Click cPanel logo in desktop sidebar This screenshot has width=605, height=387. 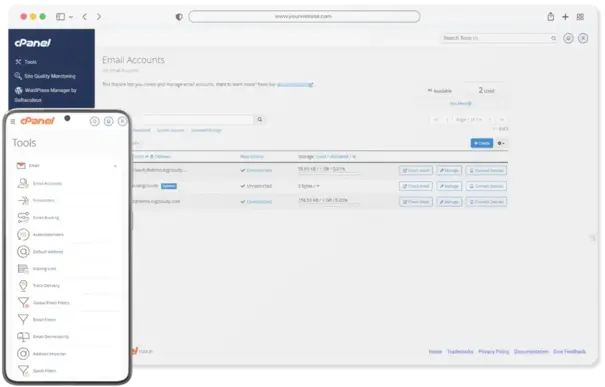tap(32, 43)
